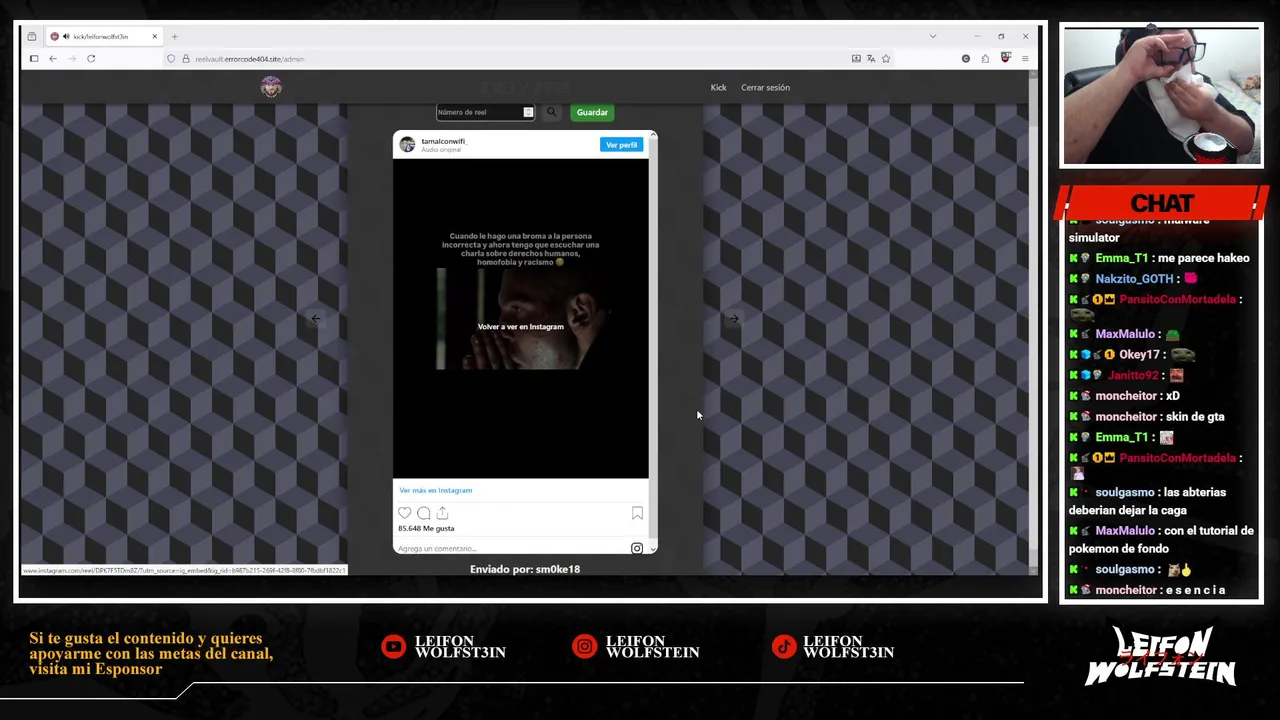
Task: Close the kick/leifonwolfst3in tab
Action: click(154, 37)
